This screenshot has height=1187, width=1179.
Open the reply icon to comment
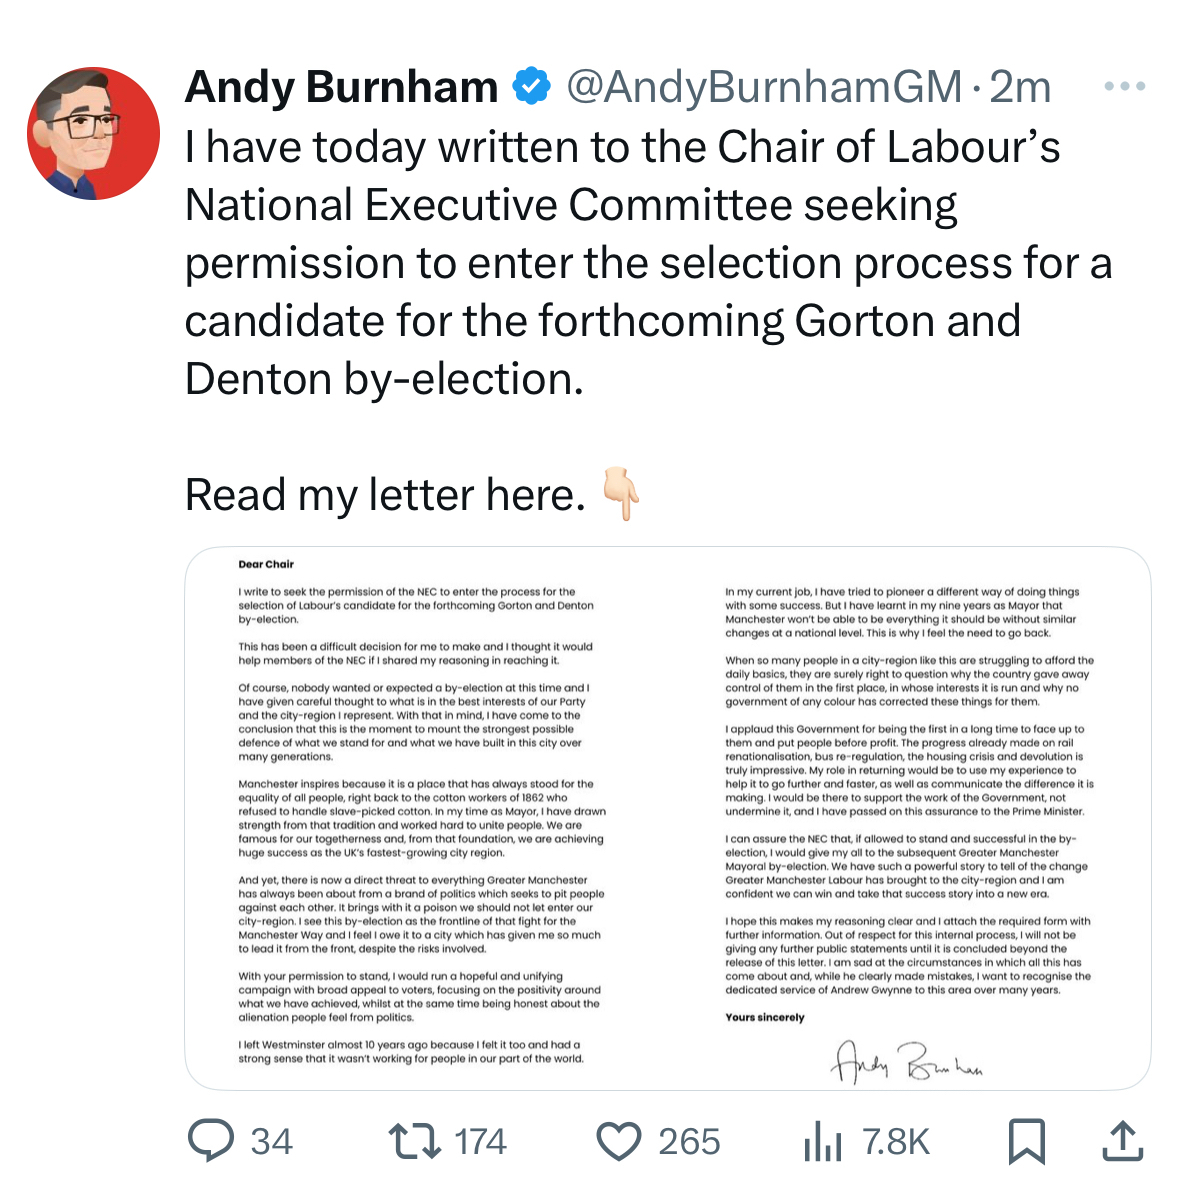click(x=211, y=1141)
